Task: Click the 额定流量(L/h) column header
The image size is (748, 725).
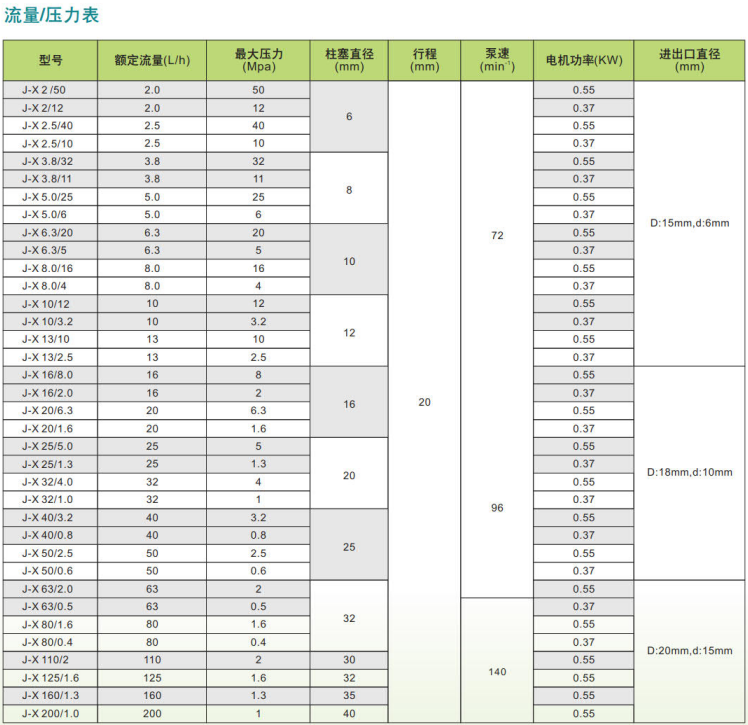Action: coord(152,60)
